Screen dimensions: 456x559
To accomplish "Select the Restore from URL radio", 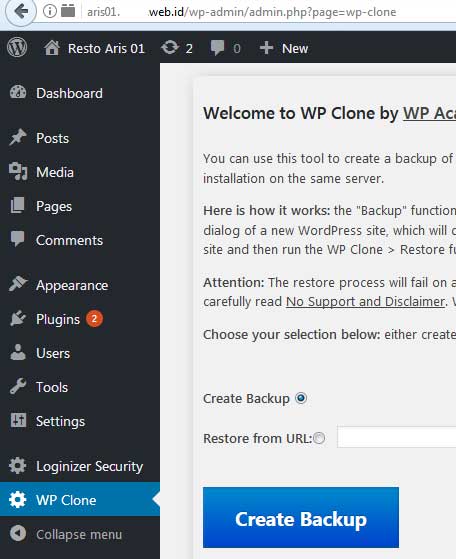I will click(x=319, y=438).
